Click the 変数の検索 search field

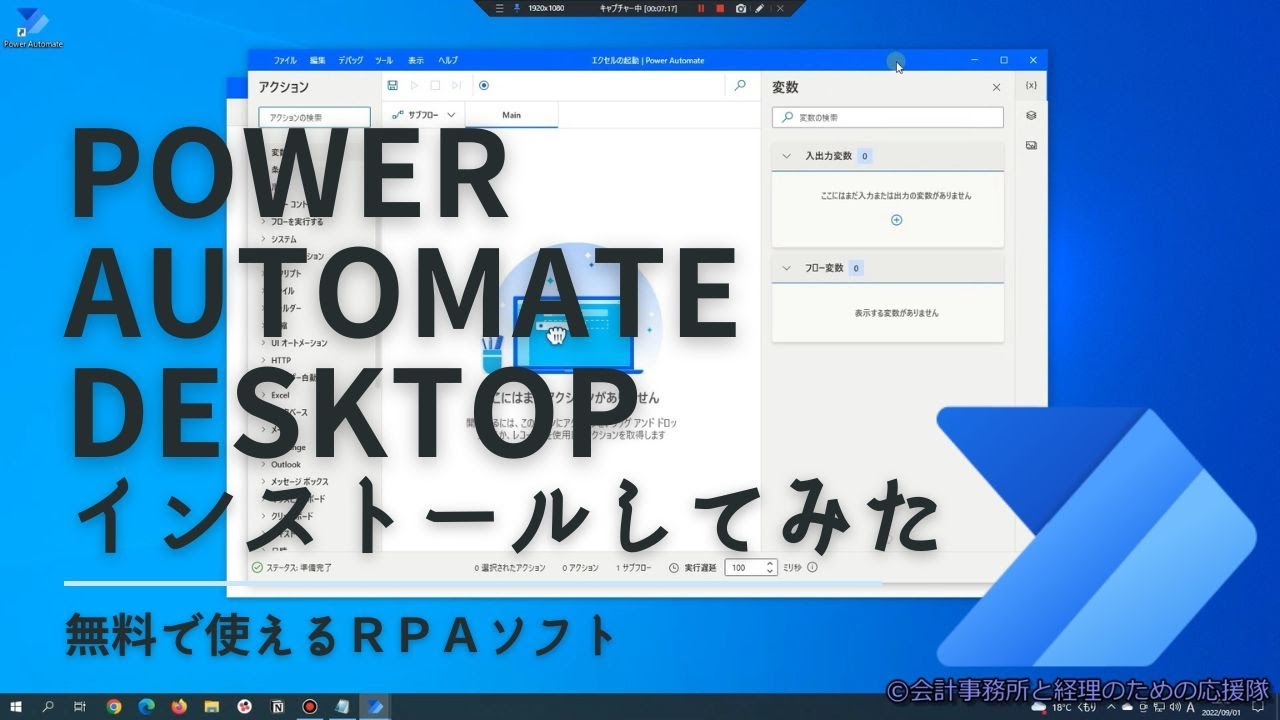[887, 117]
